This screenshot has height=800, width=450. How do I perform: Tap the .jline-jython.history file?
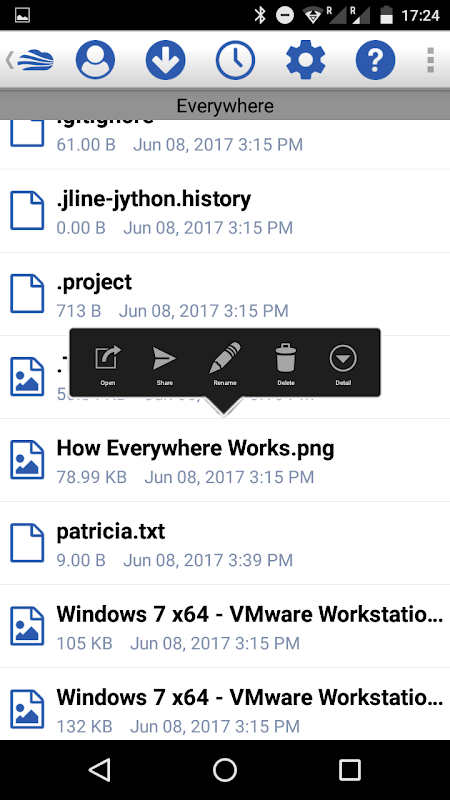coord(225,211)
